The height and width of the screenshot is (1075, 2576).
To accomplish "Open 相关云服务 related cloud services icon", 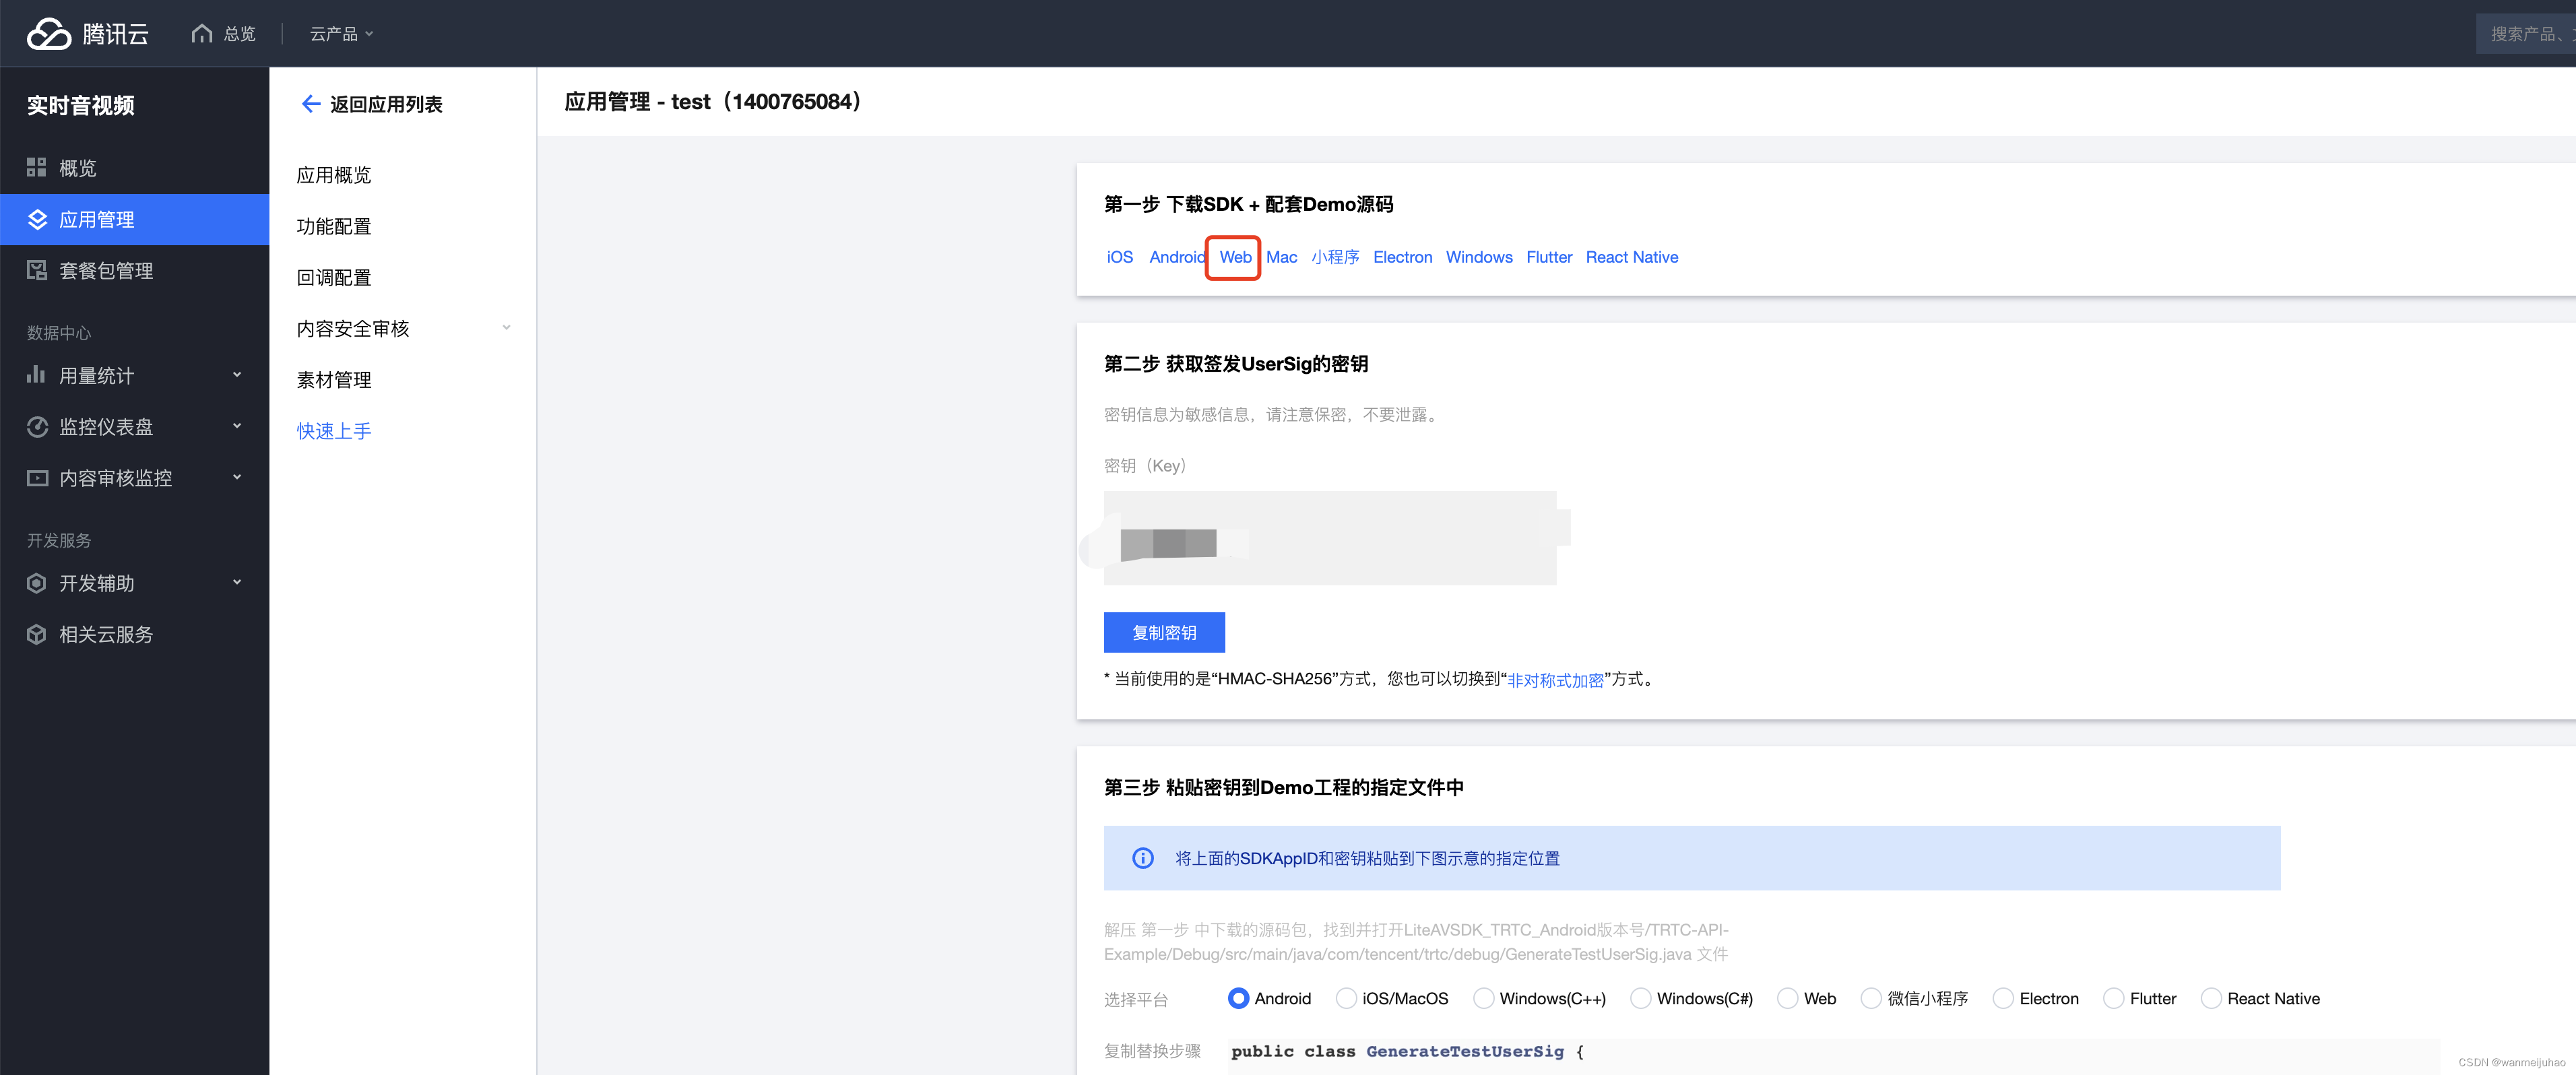I will pos(37,634).
